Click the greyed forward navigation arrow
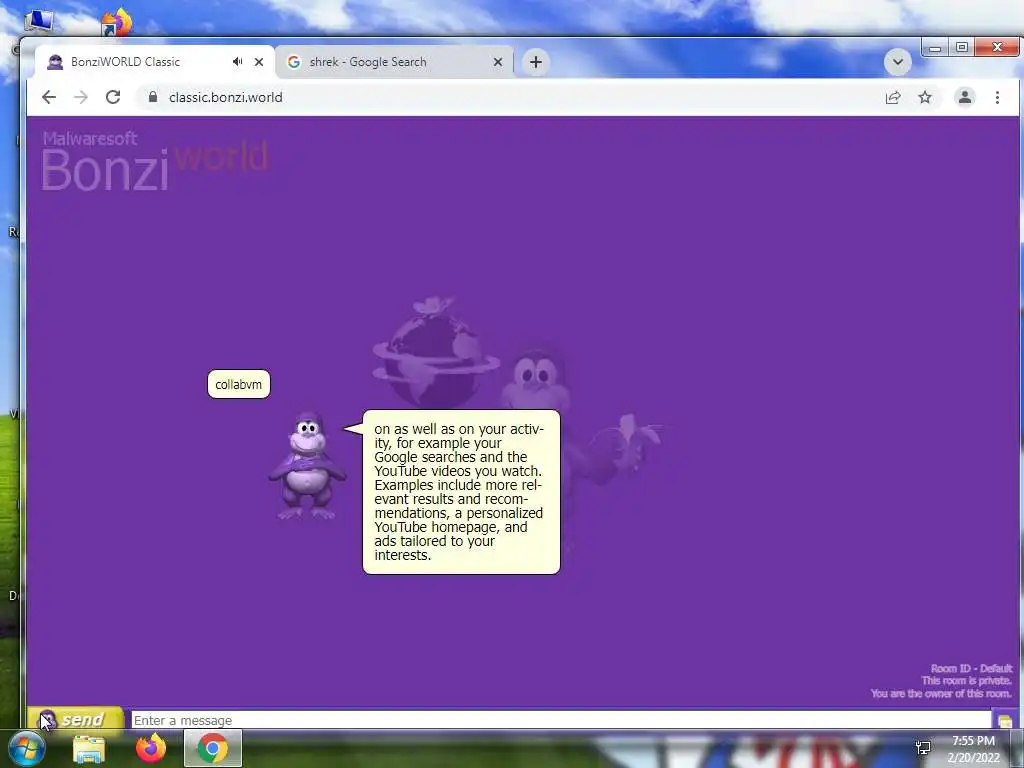The height and width of the screenshot is (768, 1024). click(x=81, y=97)
